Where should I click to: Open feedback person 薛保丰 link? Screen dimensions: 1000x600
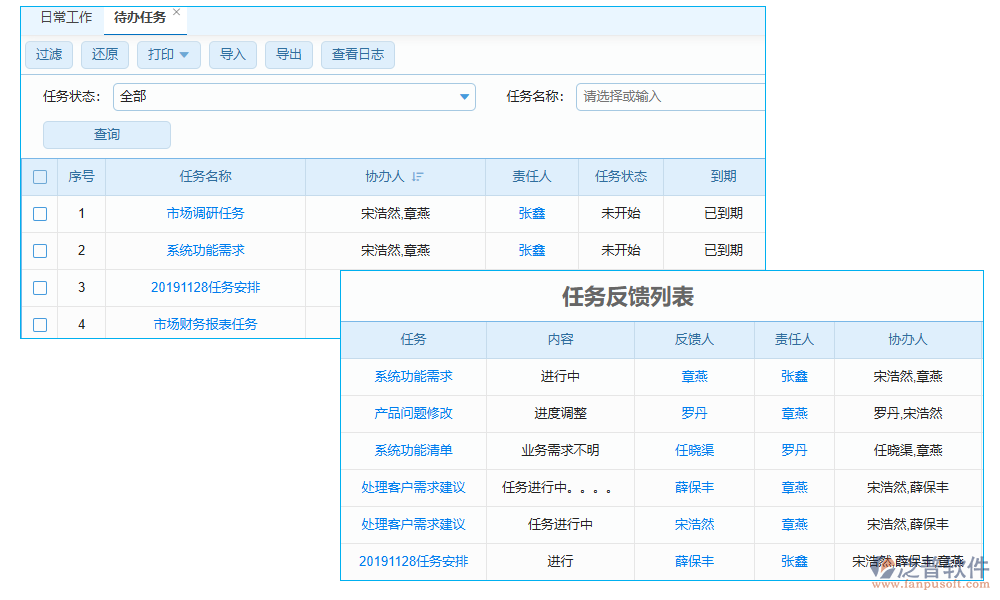coord(694,487)
